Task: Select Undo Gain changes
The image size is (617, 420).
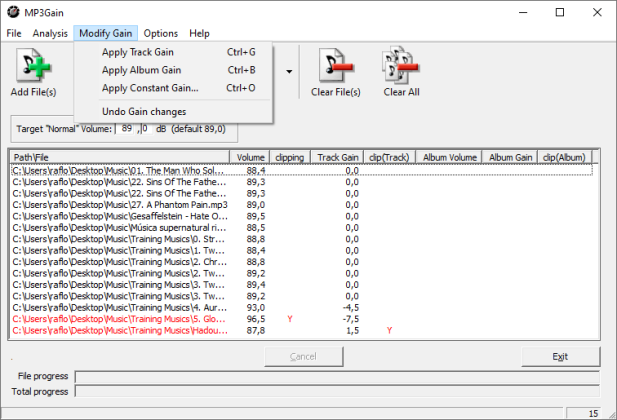Action: click(x=173, y=112)
